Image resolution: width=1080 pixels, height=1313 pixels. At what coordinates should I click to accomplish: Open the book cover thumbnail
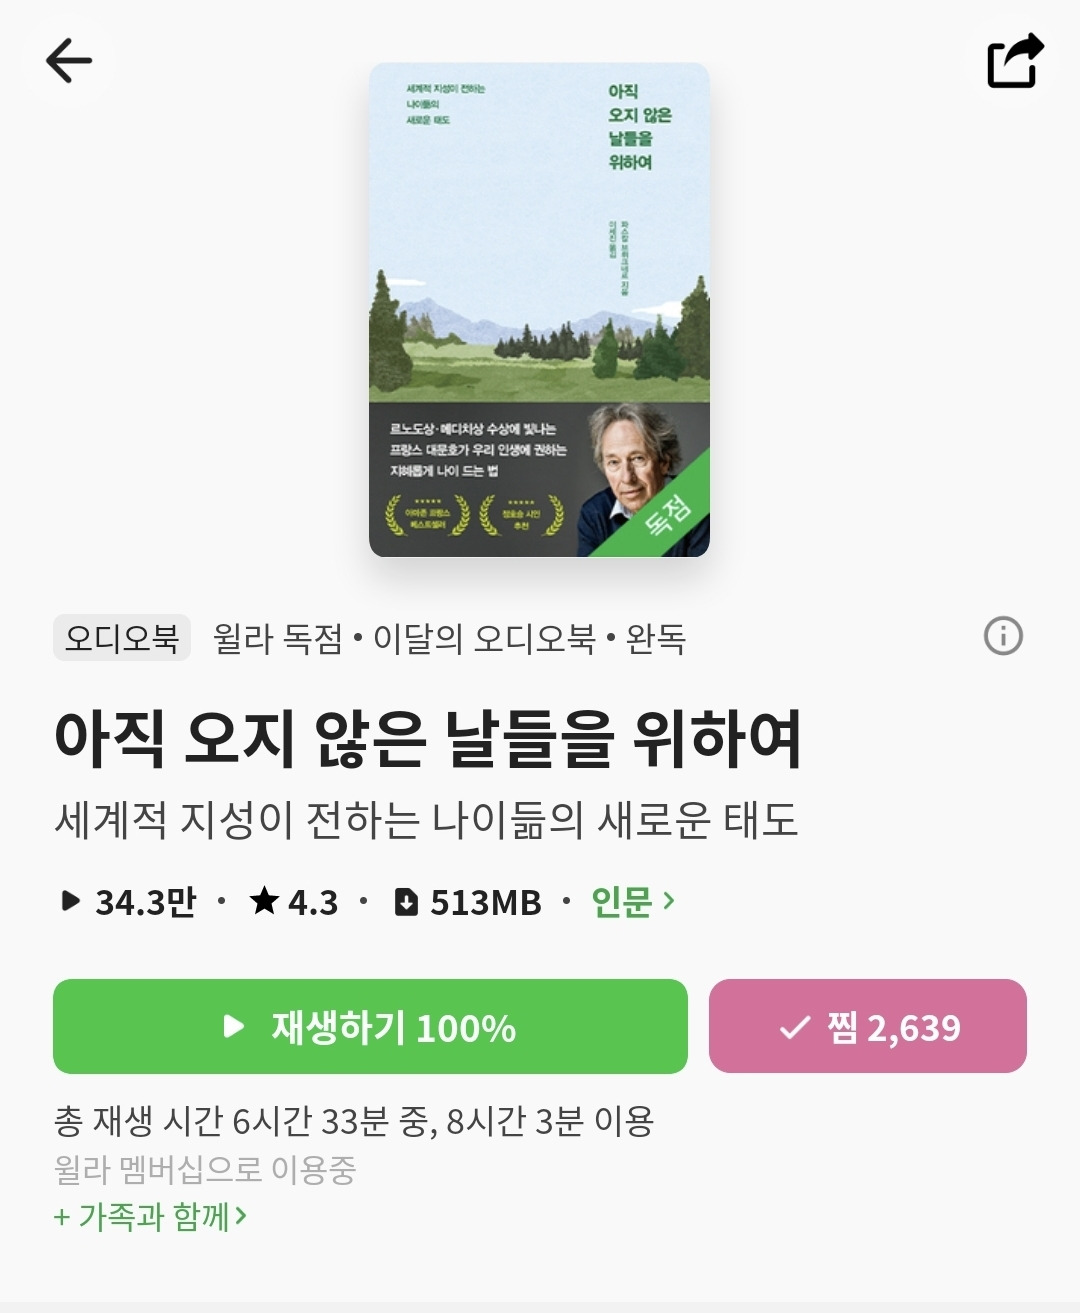tap(540, 310)
